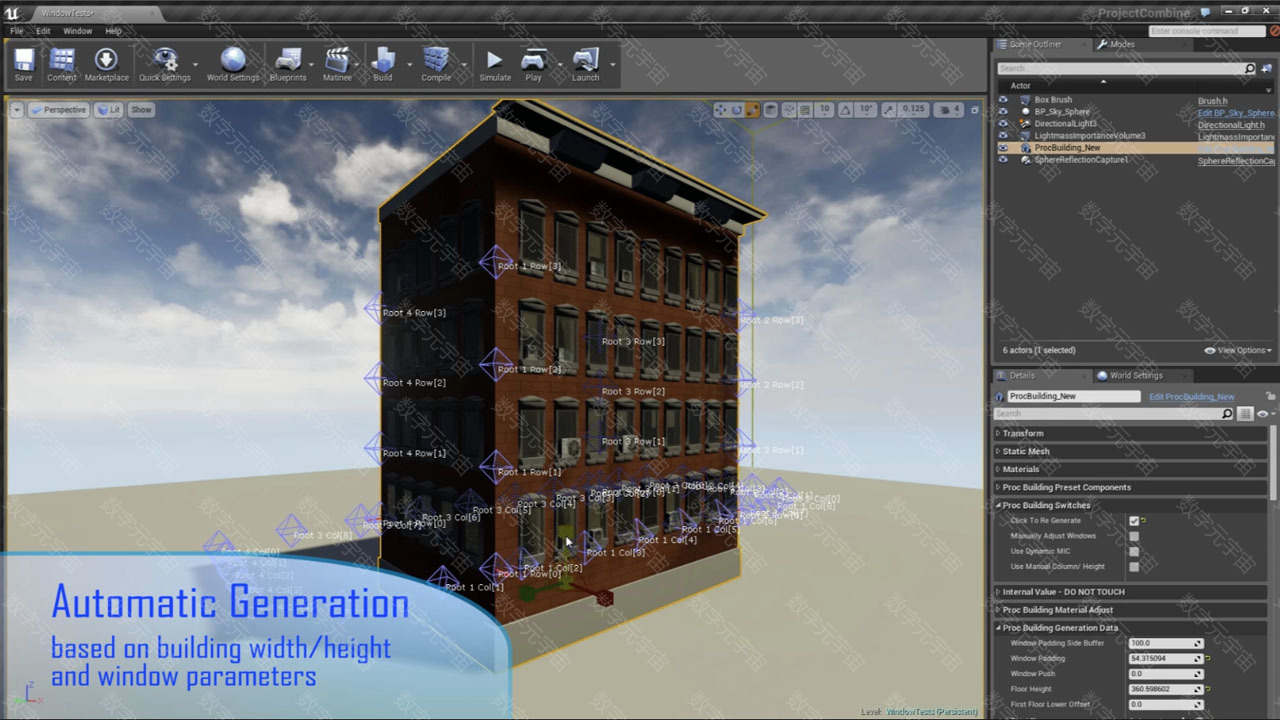This screenshot has height=720, width=1280.
Task: Click the Blueprints toolbar icon
Action: 288,64
